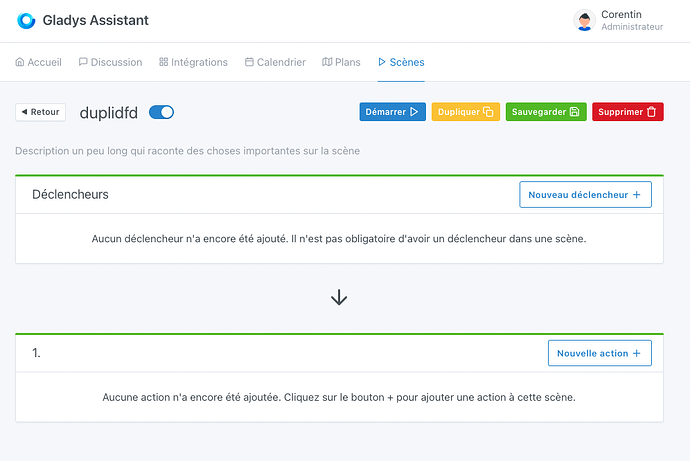Viewport: 690px width, 461px height.
Task: Click the scene description text
Action: click(x=187, y=151)
